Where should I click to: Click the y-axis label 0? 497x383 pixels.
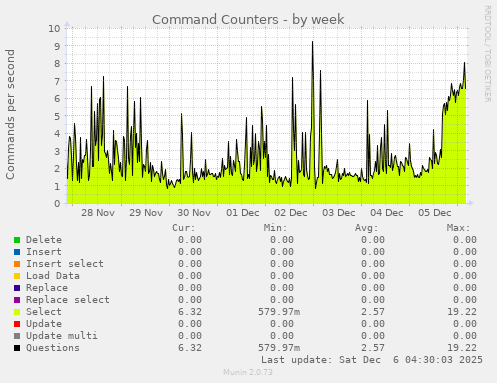pyautogui.click(x=57, y=203)
